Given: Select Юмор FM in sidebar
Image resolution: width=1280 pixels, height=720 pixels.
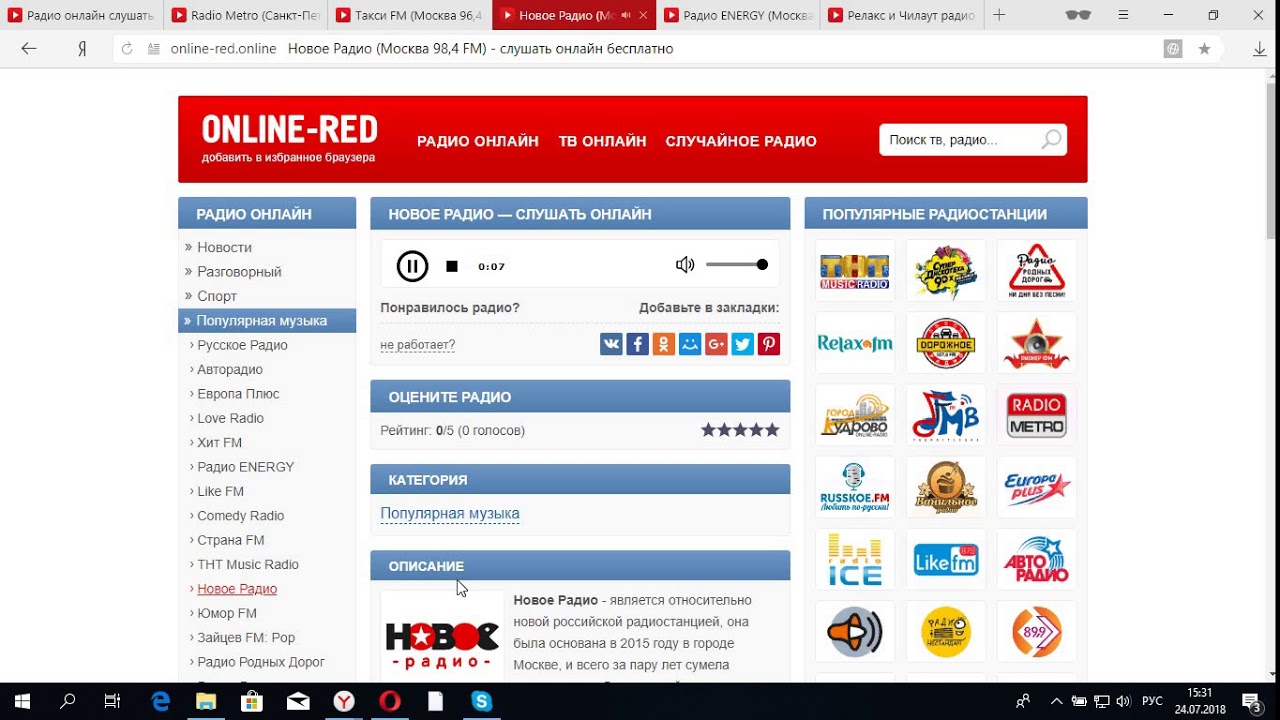Looking at the screenshot, I should [x=227, y=613].
